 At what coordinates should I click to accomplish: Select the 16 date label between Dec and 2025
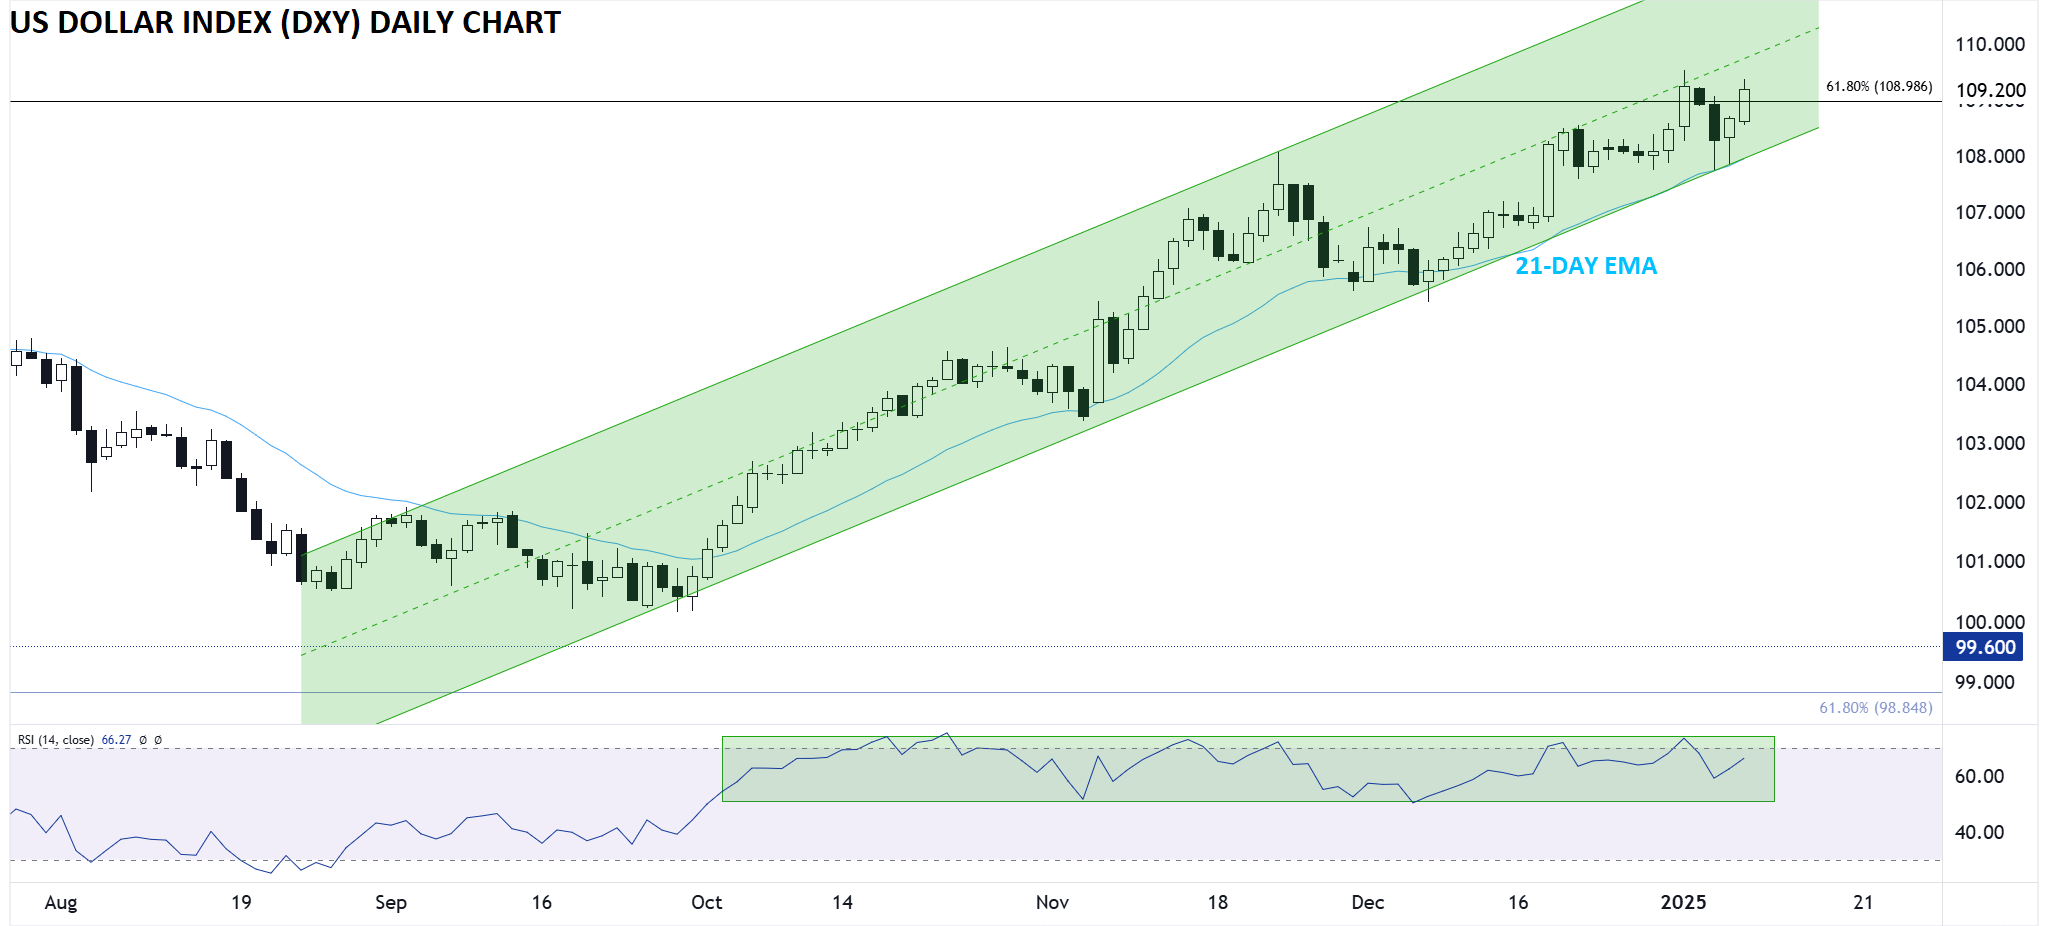pos(1518,902)
